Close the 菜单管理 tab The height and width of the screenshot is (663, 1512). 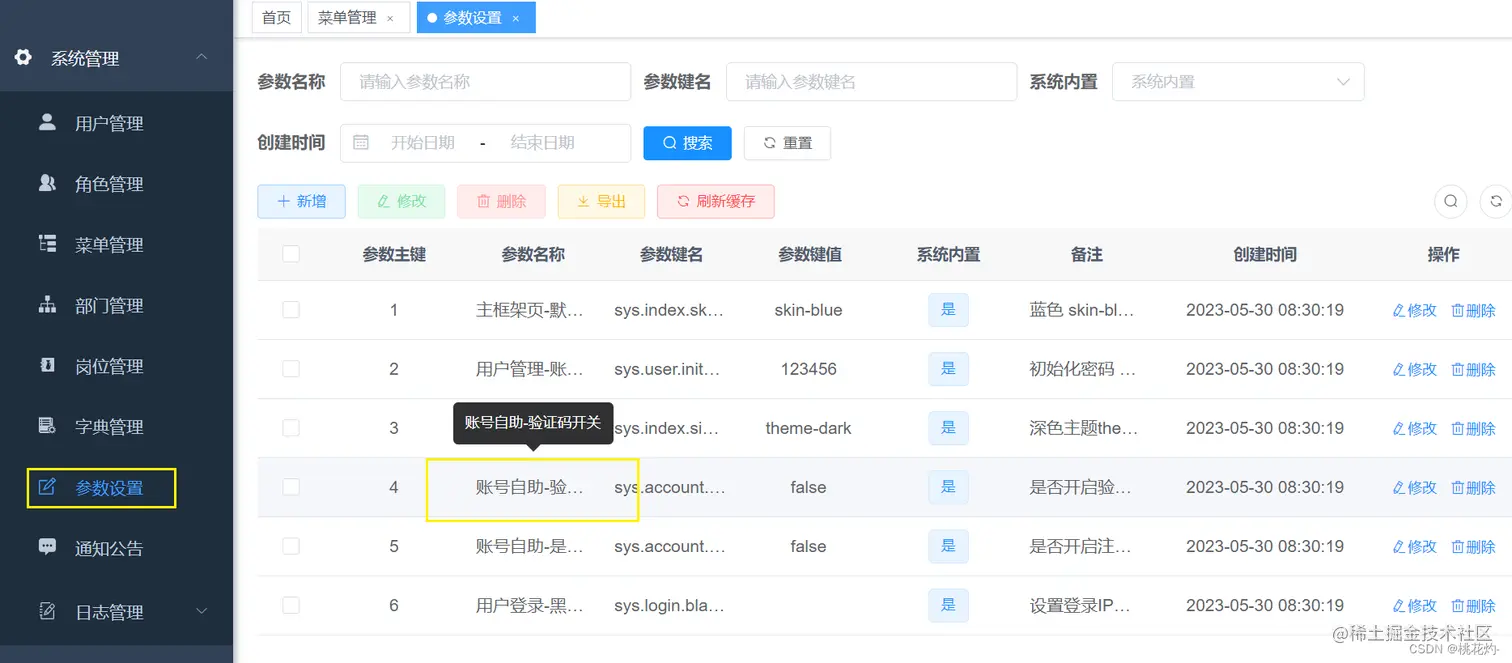coord(390,17)
